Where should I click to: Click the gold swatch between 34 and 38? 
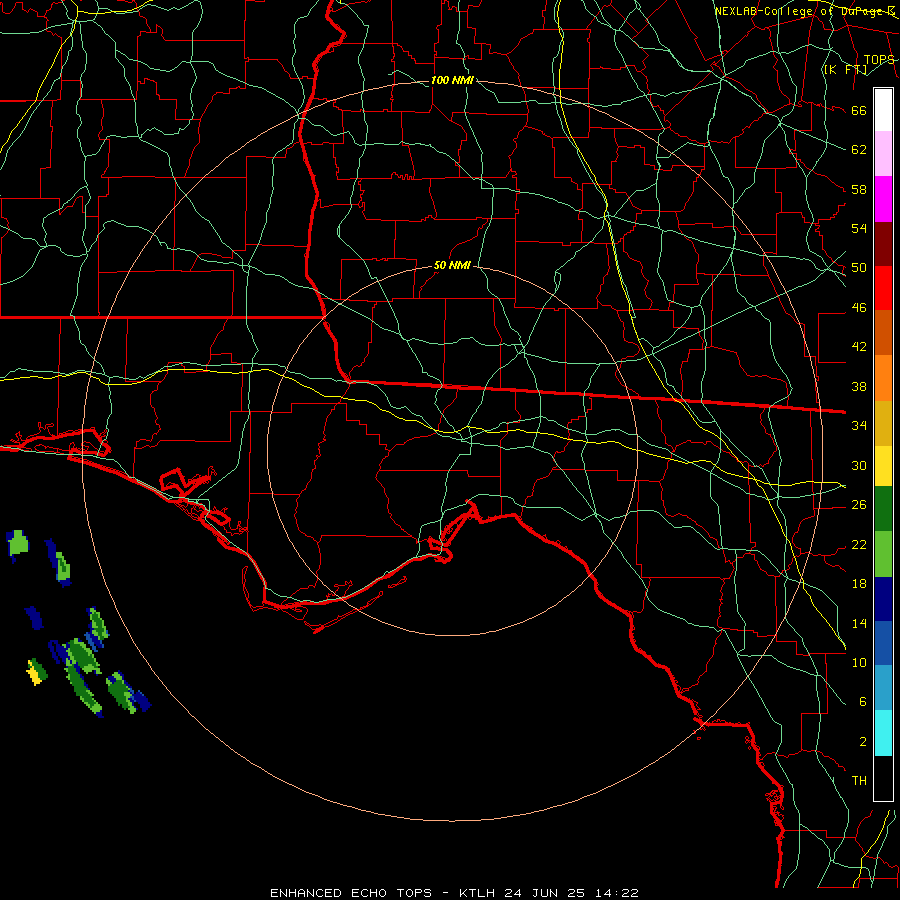[x=883, y=423]
